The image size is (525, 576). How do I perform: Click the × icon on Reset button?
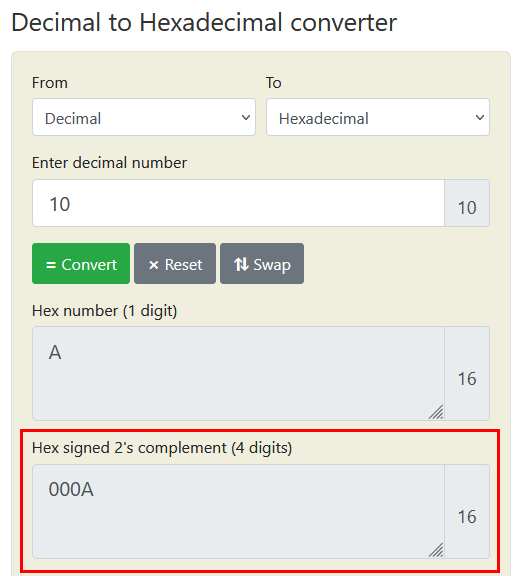point(154,265)
